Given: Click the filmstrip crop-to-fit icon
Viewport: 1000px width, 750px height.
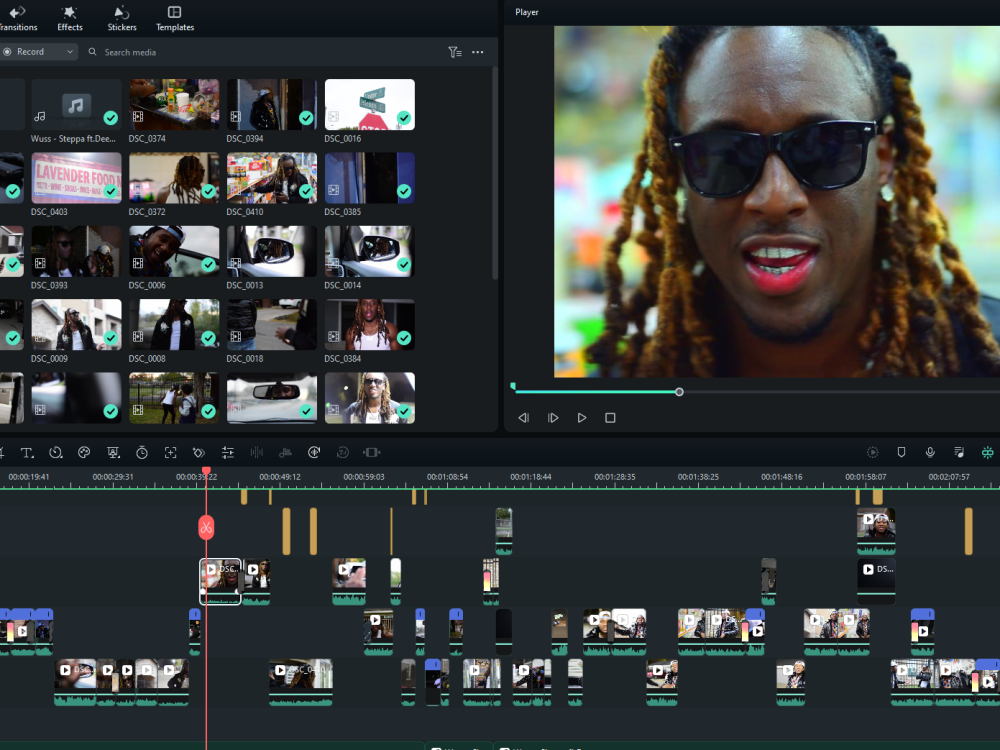Looking at the screenshot, I should click(371, 453).
